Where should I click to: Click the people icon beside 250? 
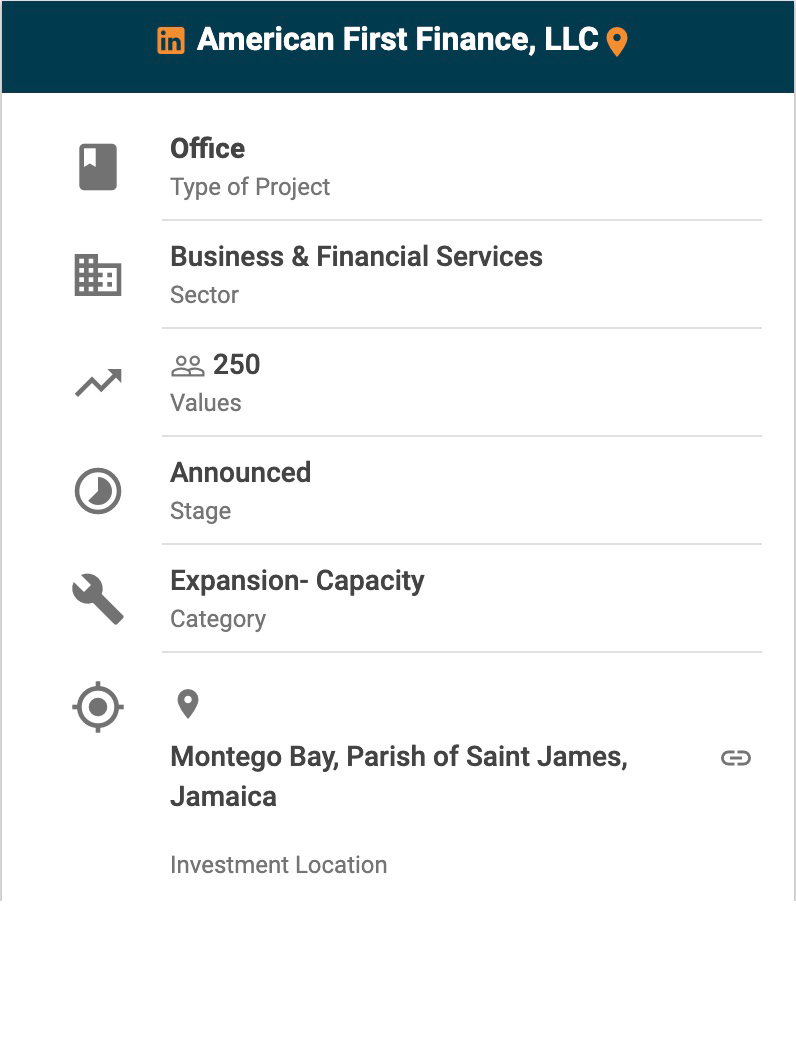pos(187,366)
